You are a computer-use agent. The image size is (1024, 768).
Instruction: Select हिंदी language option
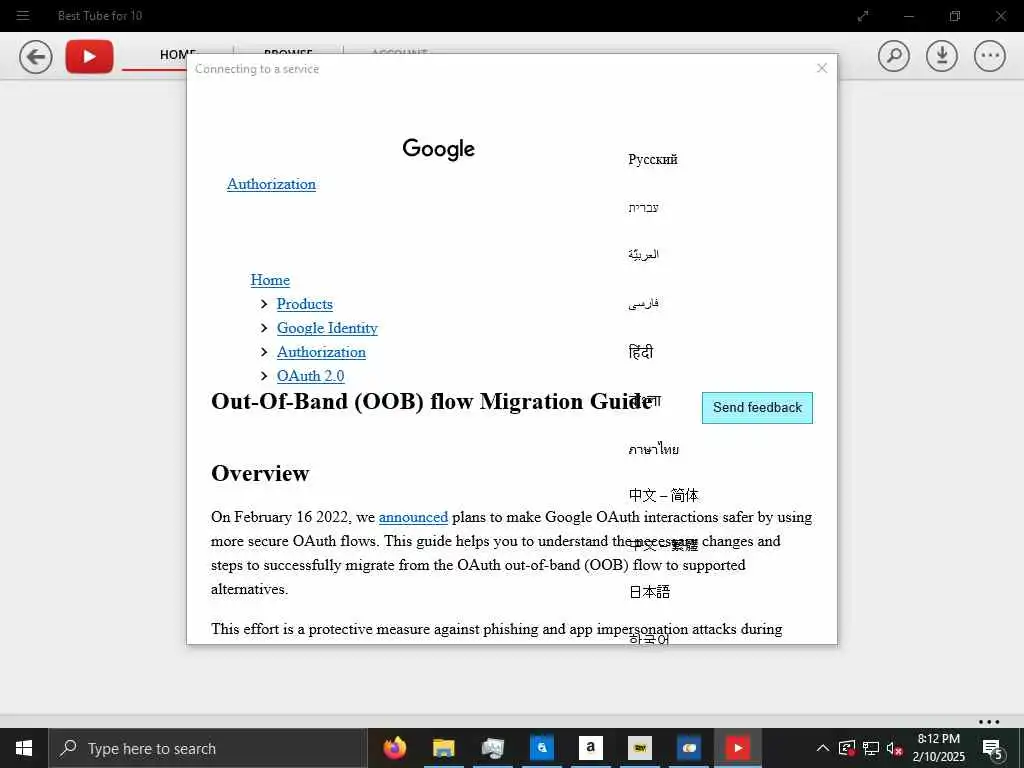coord(641,352)
